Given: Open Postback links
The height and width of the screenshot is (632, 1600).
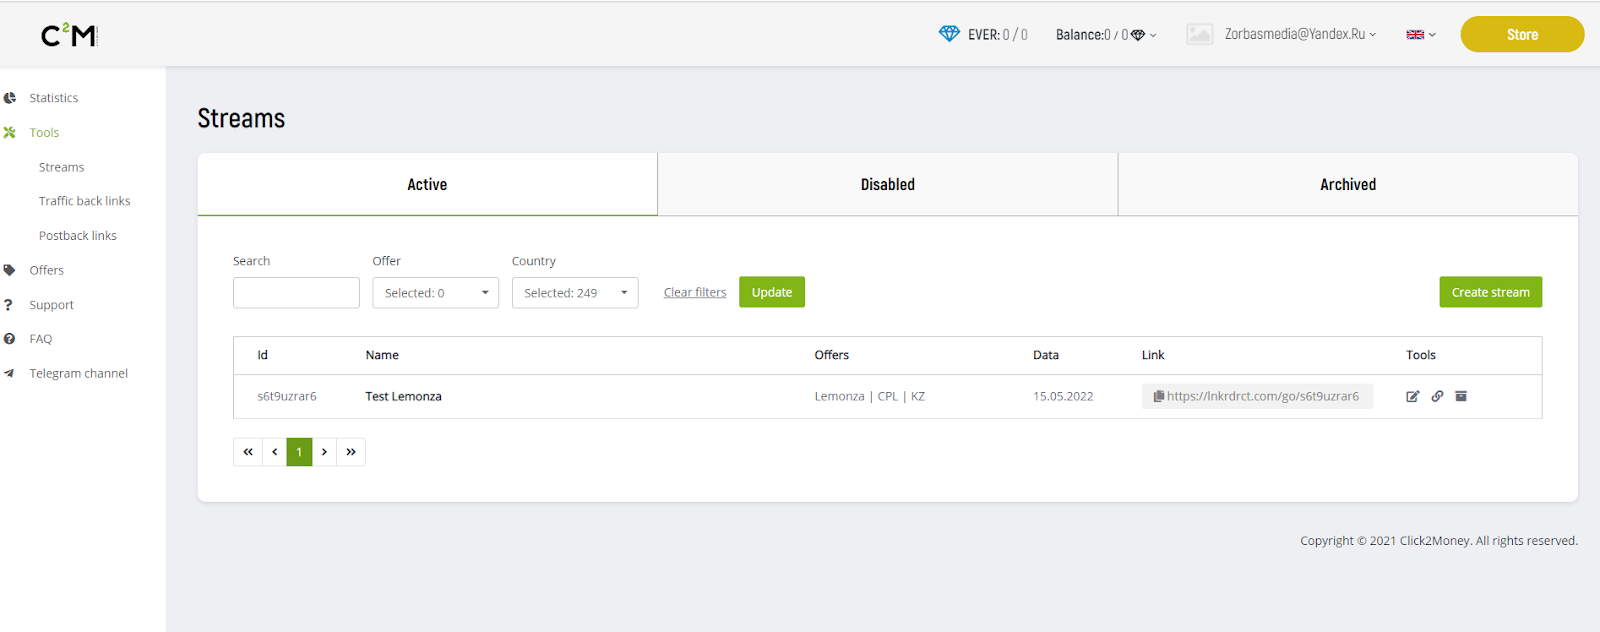Looking at the screenshot, I should [x=78, y=236].
